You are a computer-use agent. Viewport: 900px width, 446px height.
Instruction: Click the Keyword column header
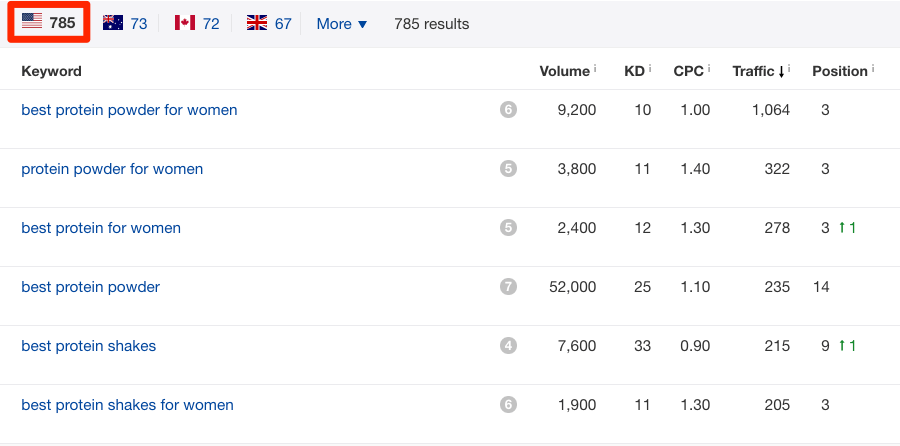coord(51,71)
